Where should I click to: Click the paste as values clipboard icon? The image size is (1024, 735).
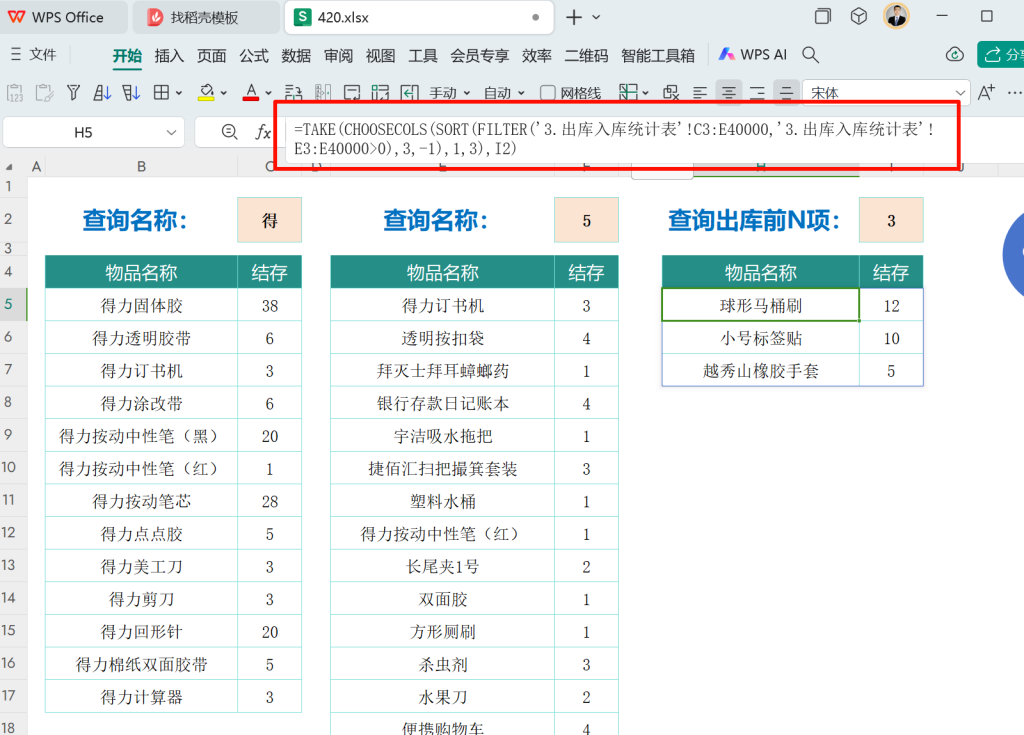pos(15,93)
